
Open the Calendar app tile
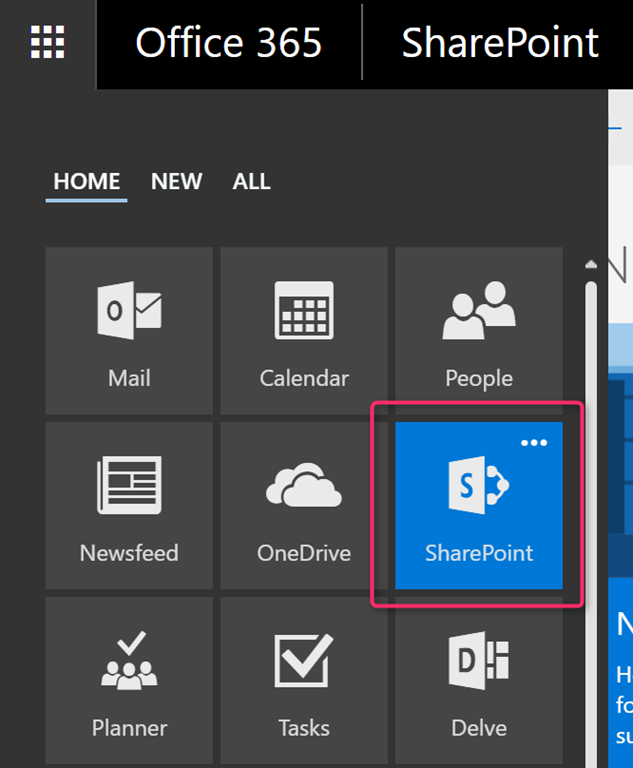click(304, 331)
